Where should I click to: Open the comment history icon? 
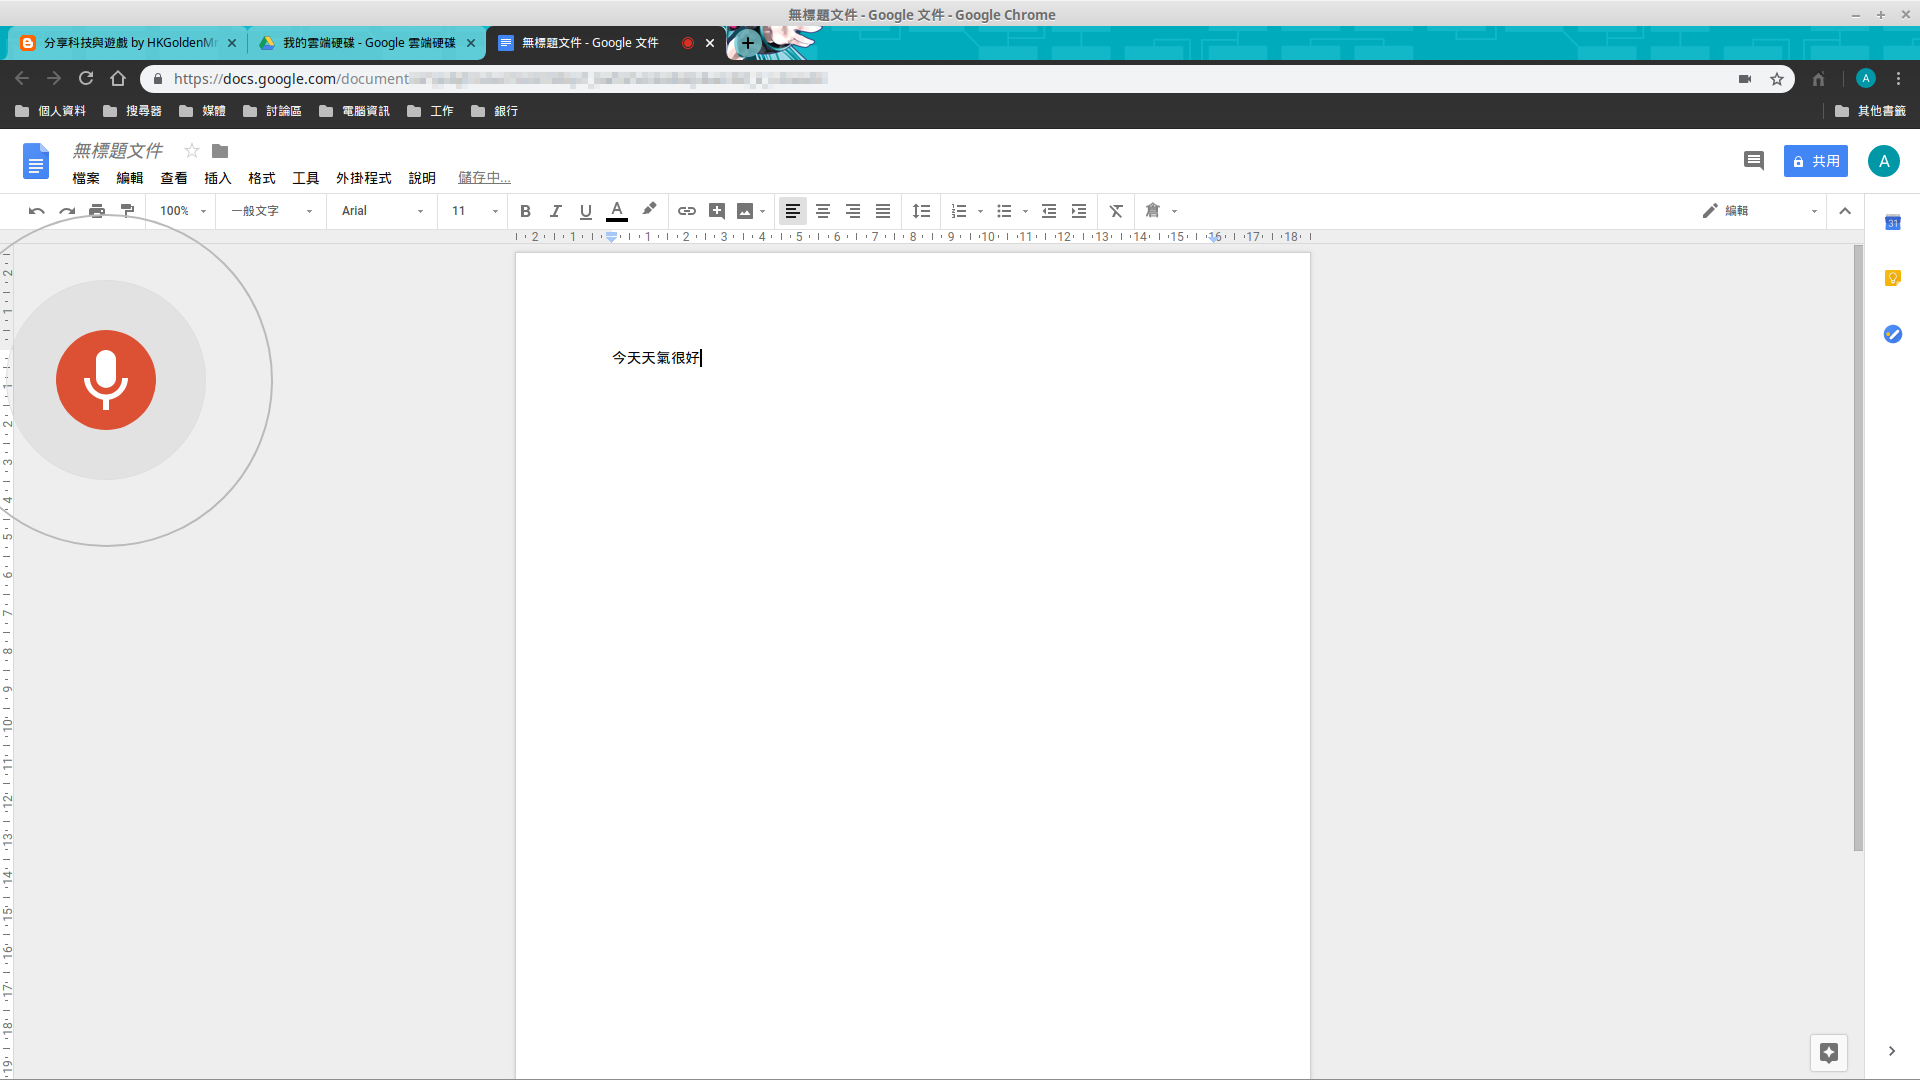1753,161
